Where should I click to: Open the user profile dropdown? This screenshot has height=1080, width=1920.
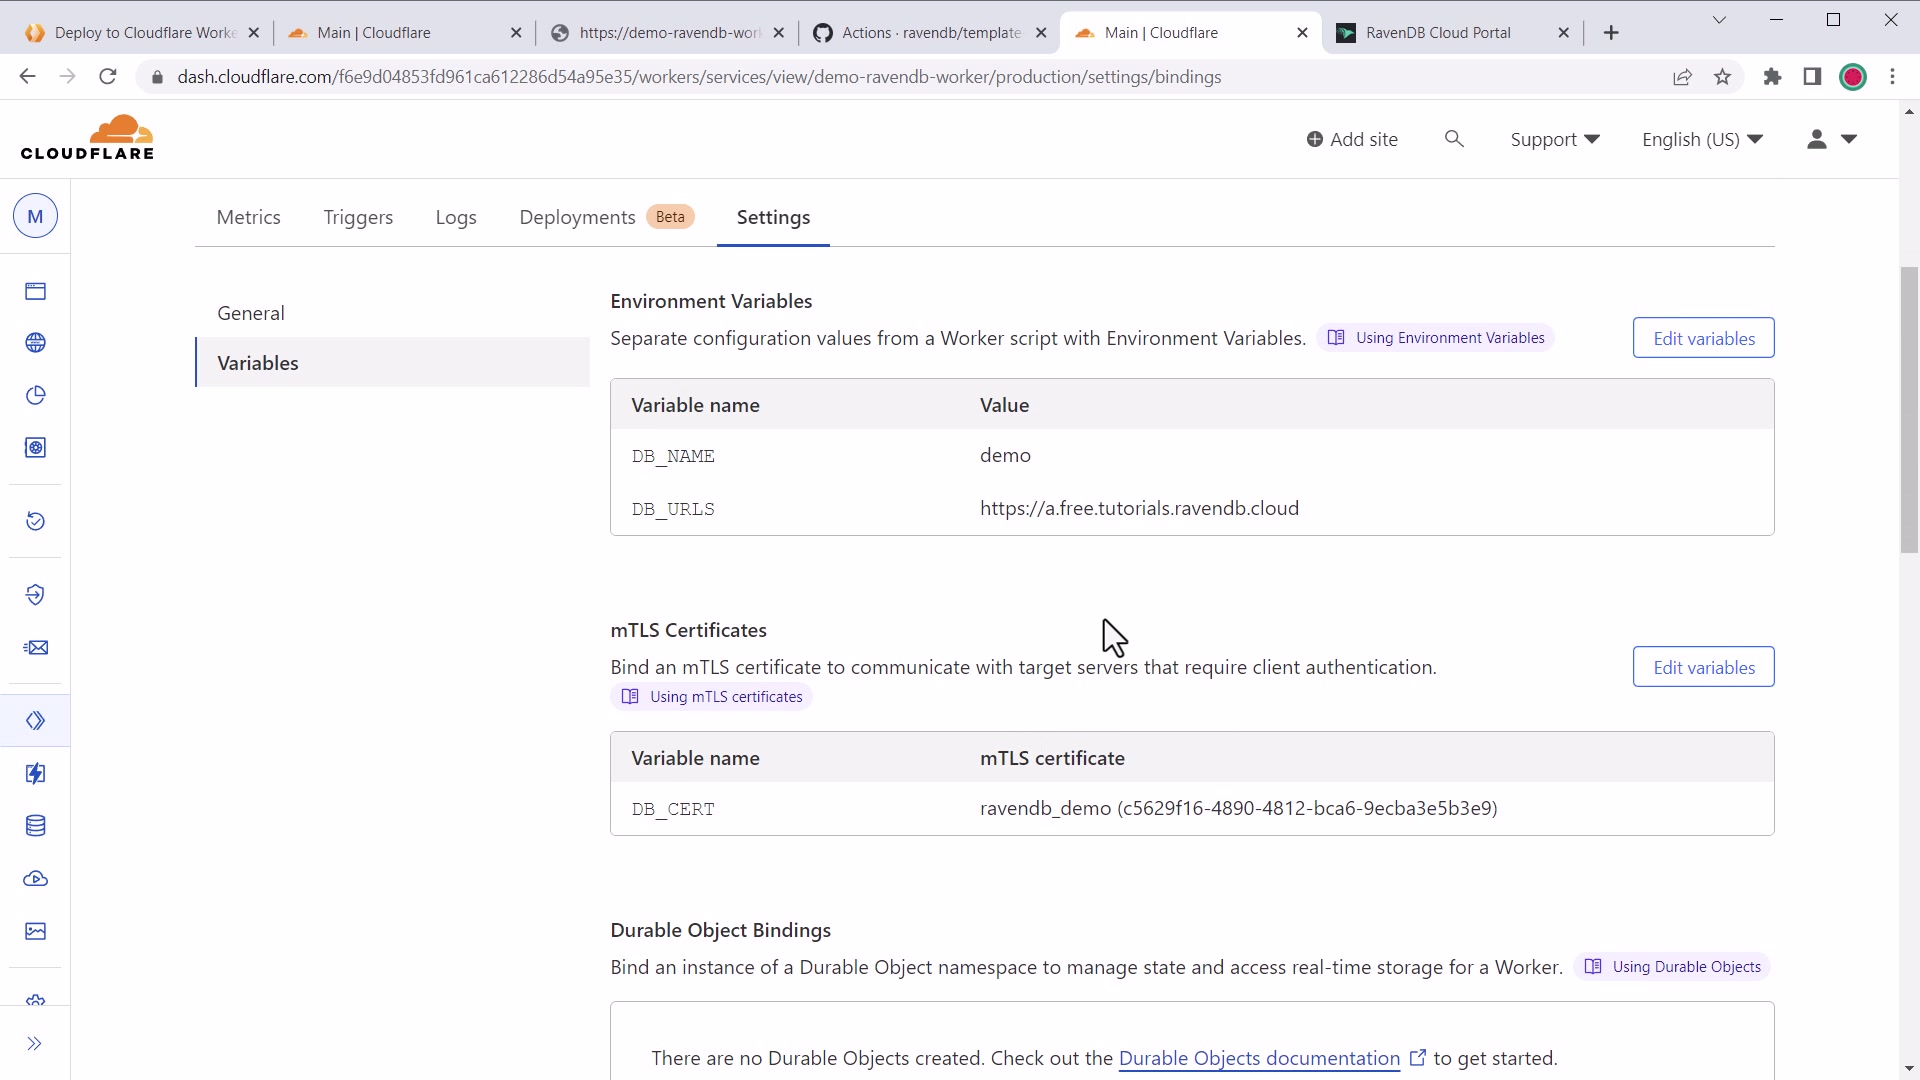point(1832,139)
